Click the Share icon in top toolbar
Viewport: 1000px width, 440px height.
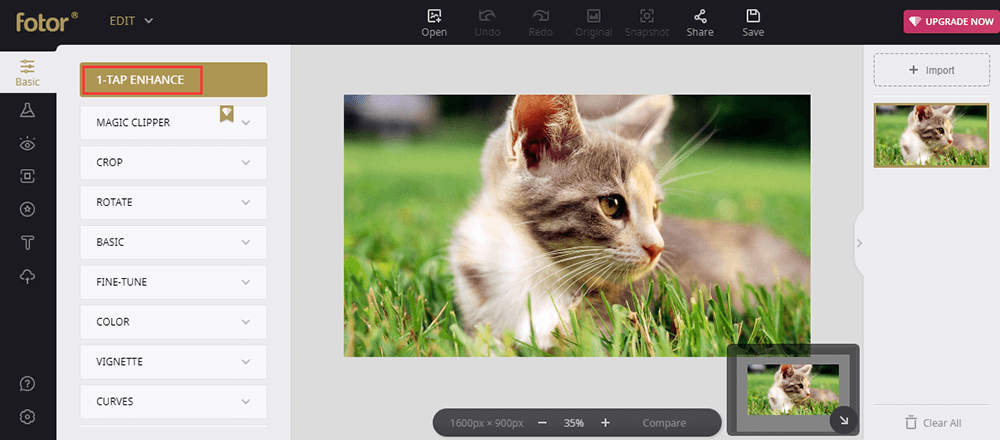tap(700, 23)
